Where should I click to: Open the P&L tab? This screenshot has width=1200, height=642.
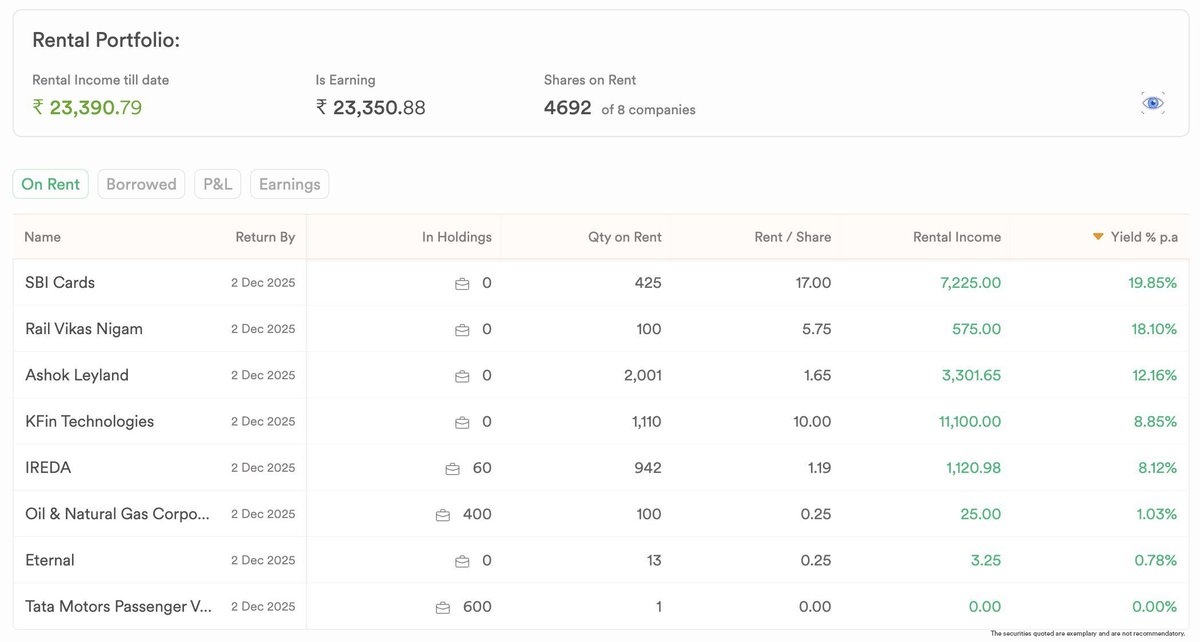[217, 184]
